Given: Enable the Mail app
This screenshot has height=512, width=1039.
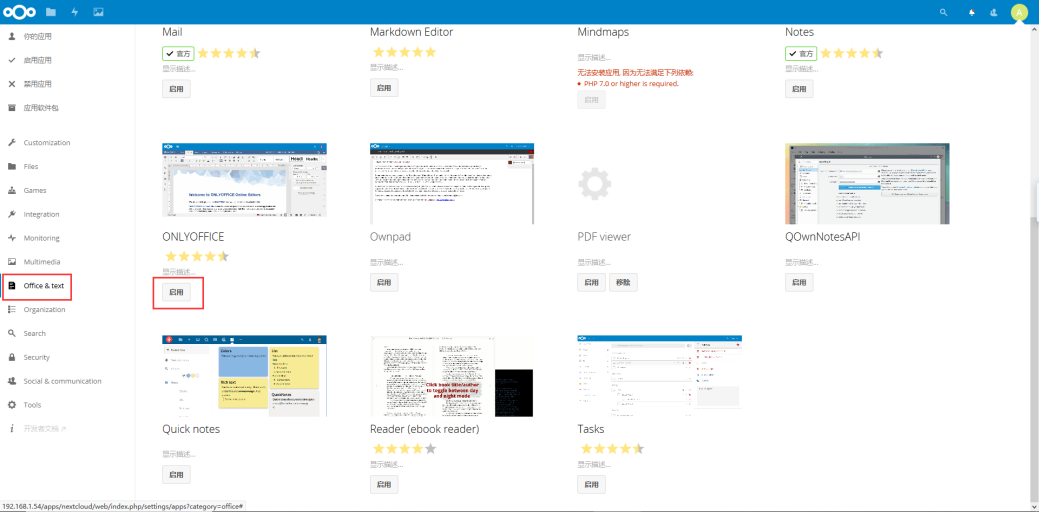Looking at the screenshot, I should (x=176, y=89).
